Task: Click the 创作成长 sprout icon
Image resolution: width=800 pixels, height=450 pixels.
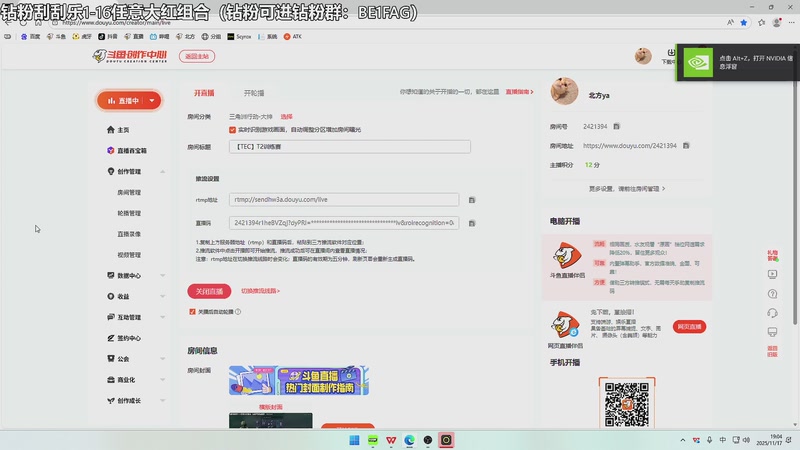Action: click(x=111, y=401)
